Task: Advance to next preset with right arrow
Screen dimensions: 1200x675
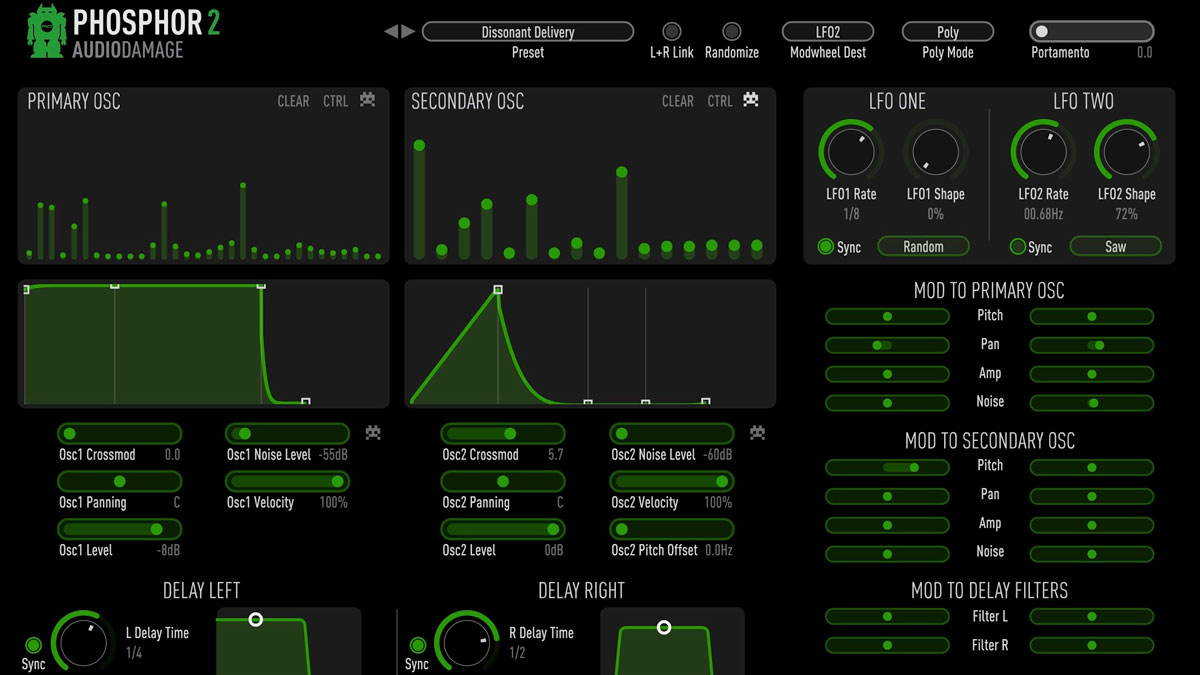Action: pyautogui.click(x=408, y=31)
